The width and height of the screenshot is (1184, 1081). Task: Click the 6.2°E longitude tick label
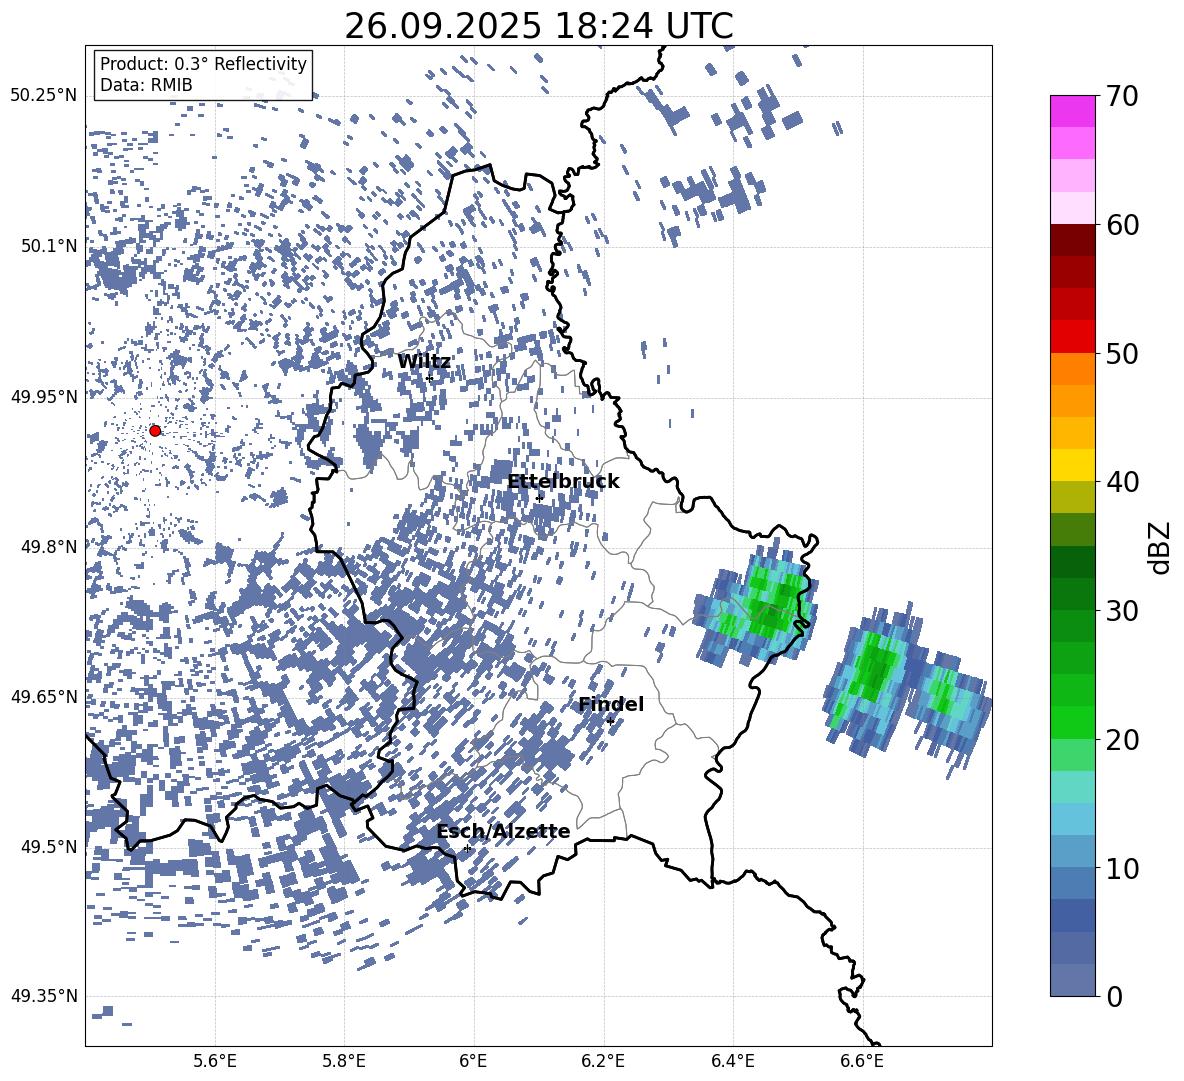tap(603, 1061)
